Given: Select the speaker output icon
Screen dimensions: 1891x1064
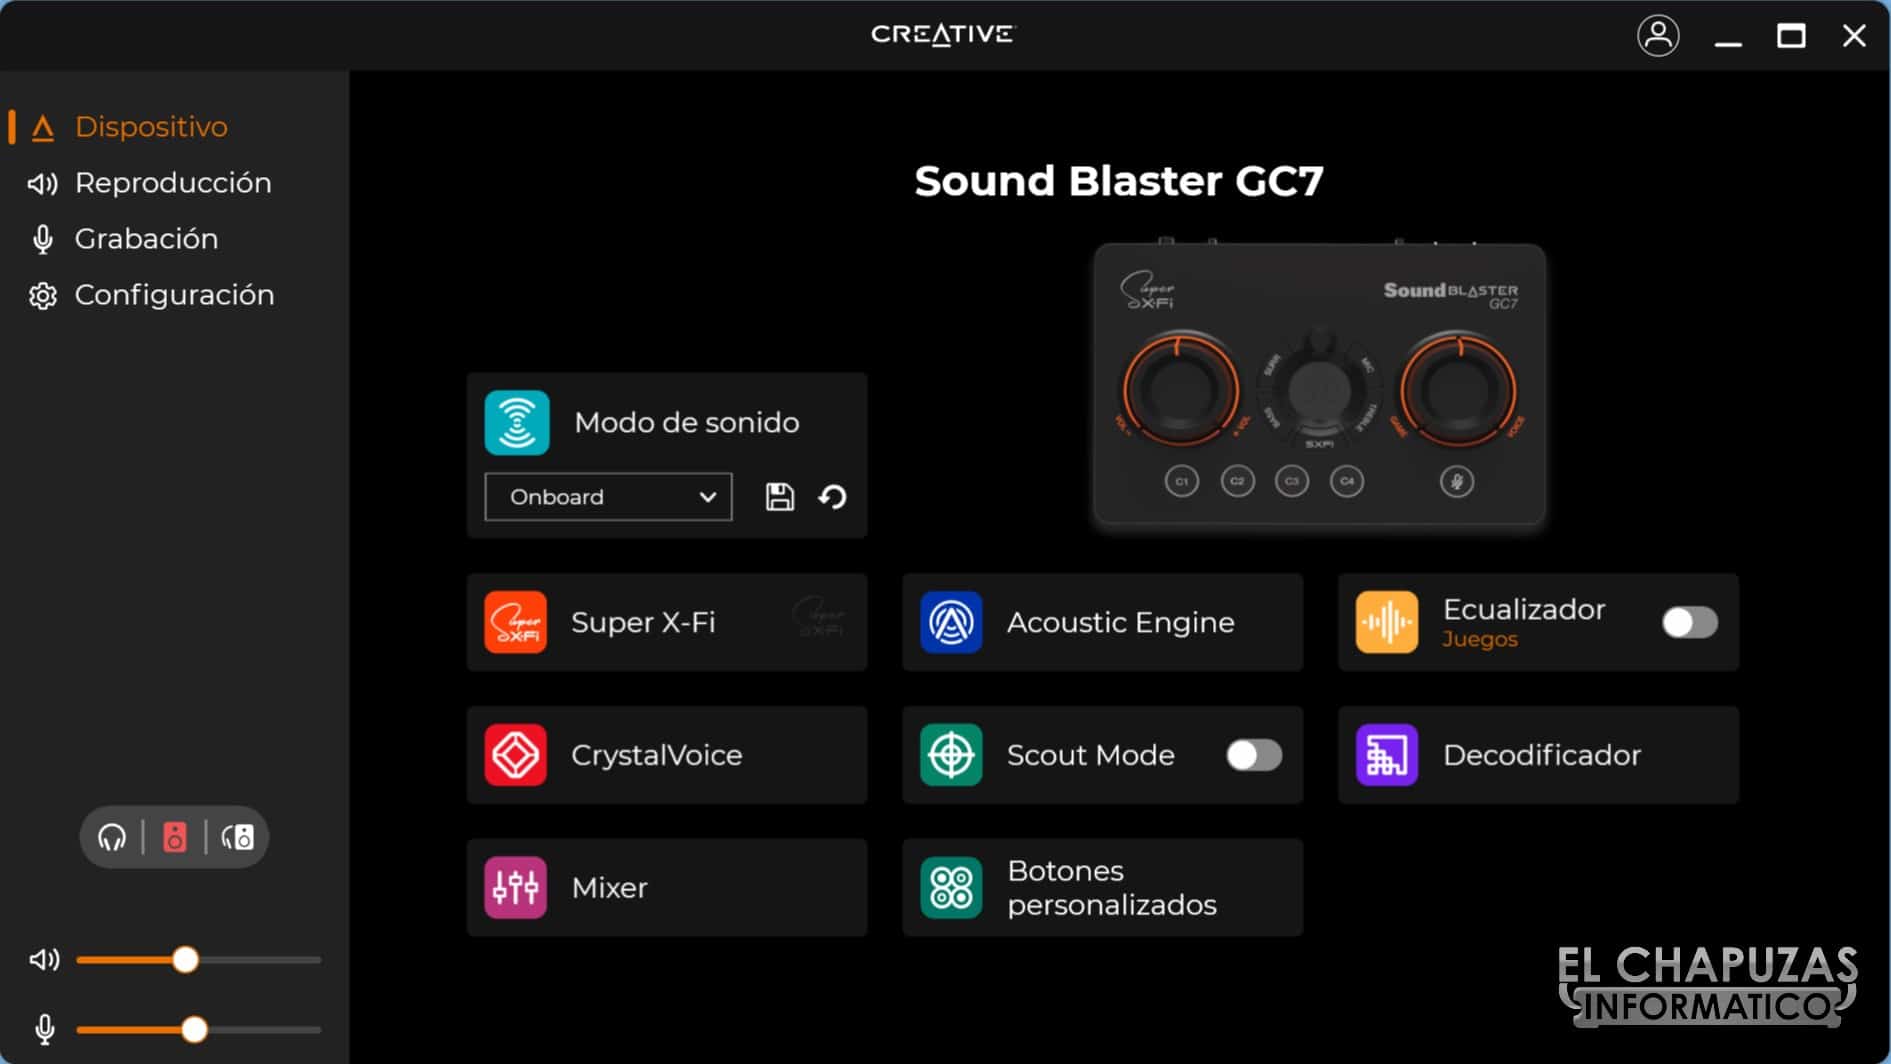Looking at the screenshot, I should (175, 837).
